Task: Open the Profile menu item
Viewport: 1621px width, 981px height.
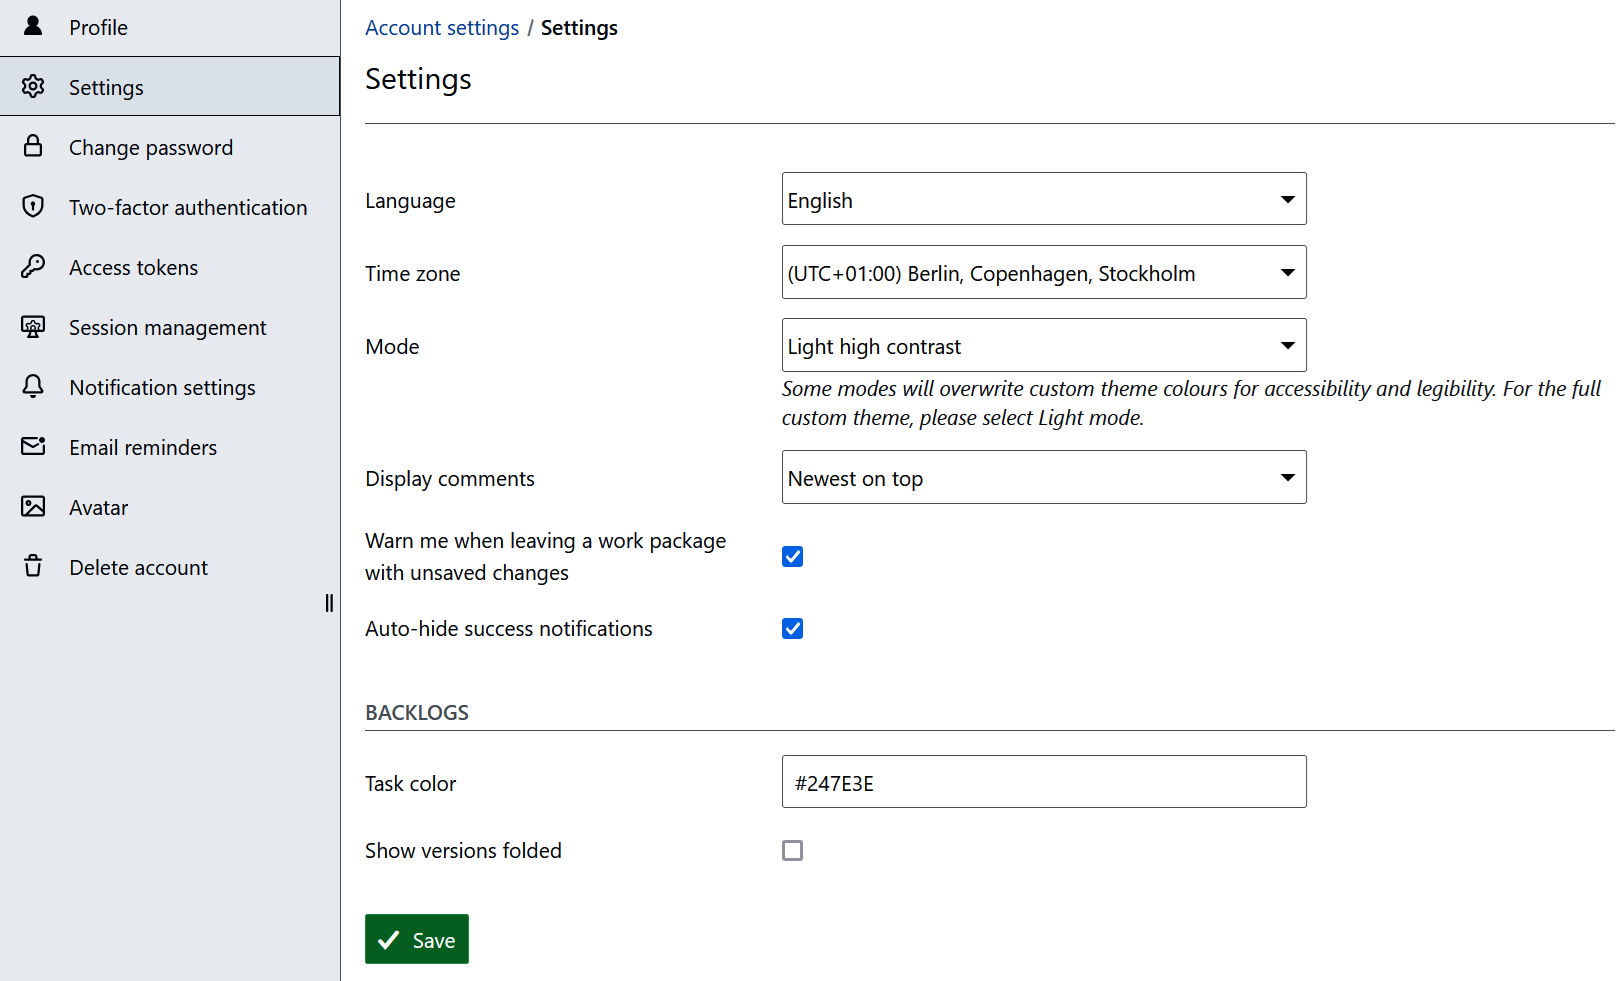Action: pos(170,27)
